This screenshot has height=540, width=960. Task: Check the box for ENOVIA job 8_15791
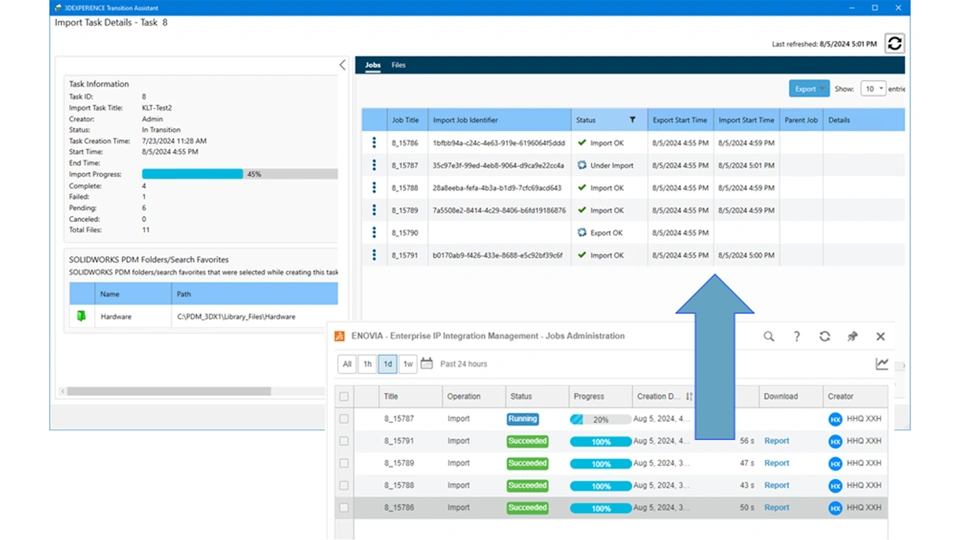[x=344, y=441]
